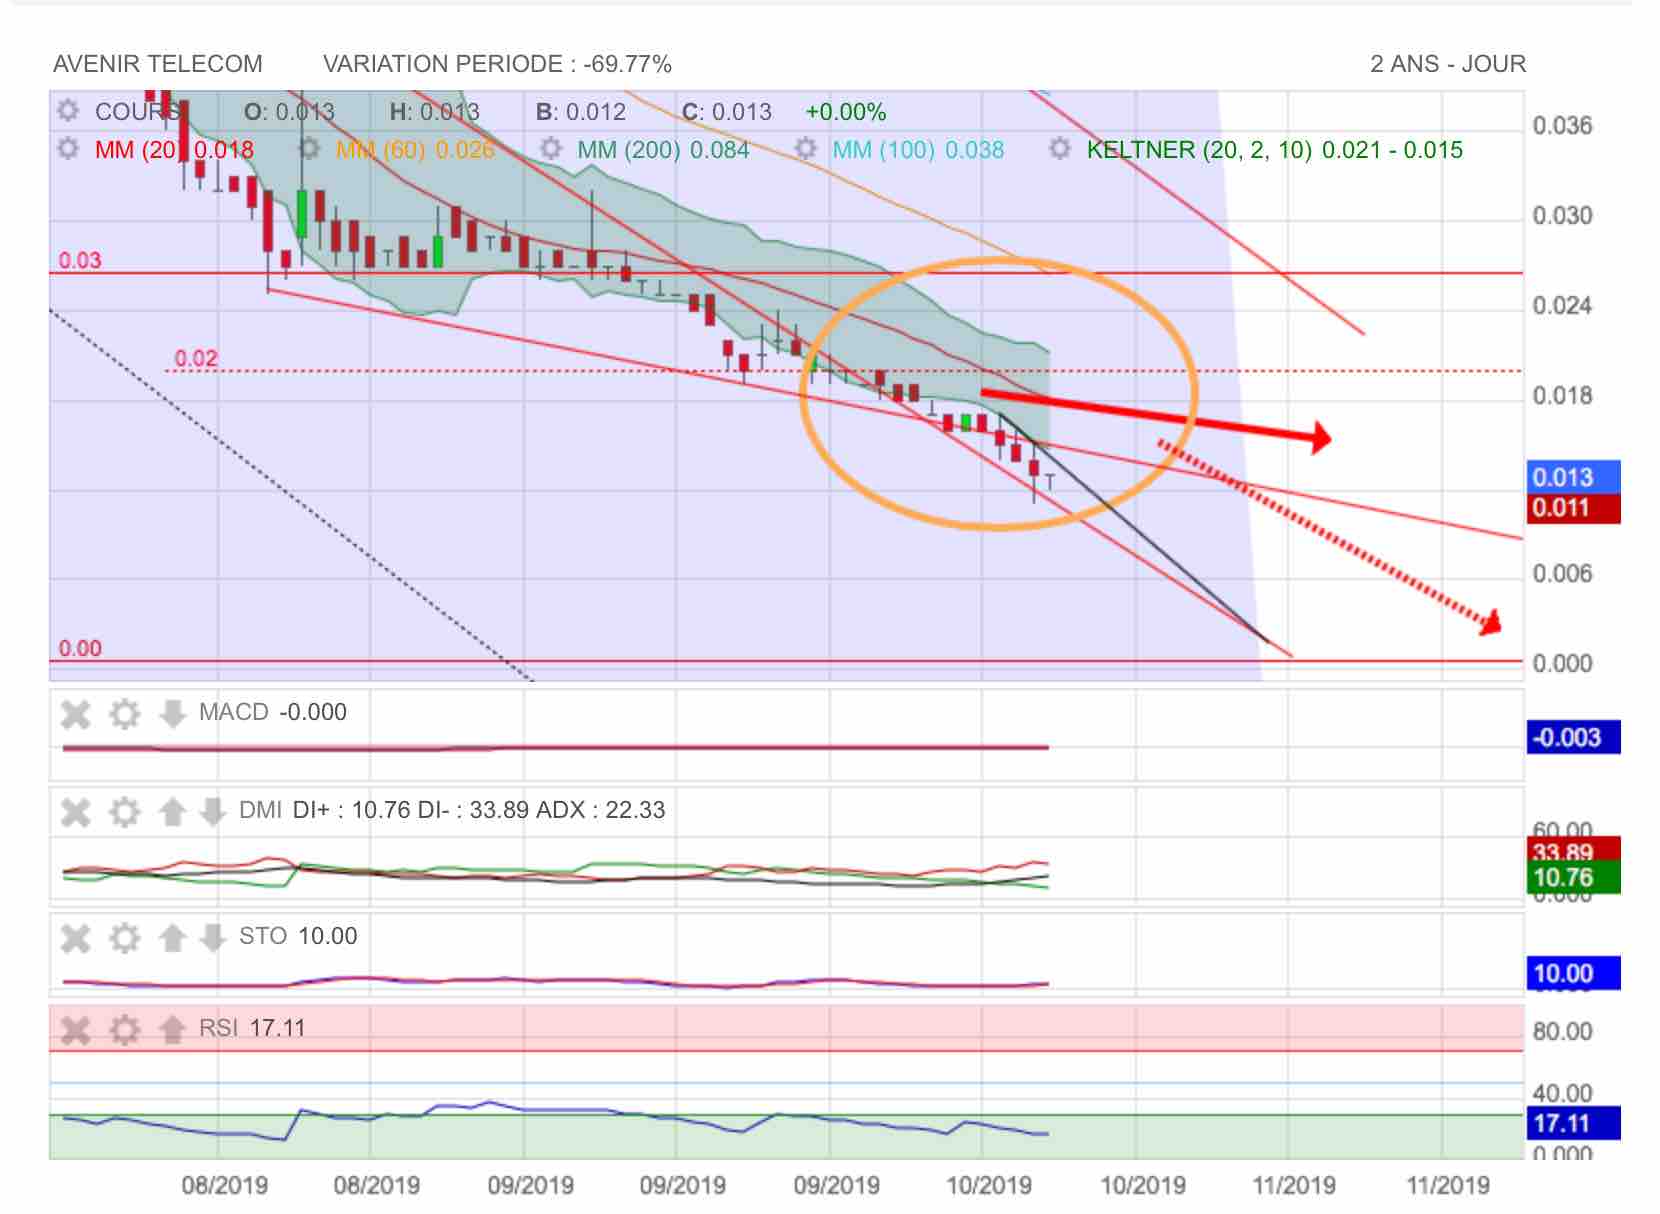The width and height of the screenshot is (1660, 1214).
Task: Click the red 33.89 DI- value tag
Action: [1573, 851]
